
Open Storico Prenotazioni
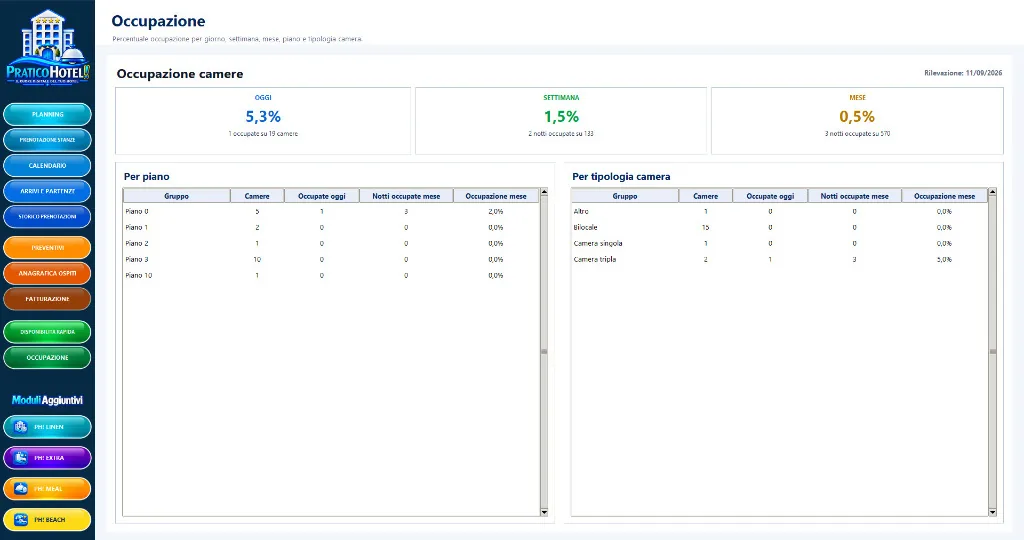(x=47, y=217)
